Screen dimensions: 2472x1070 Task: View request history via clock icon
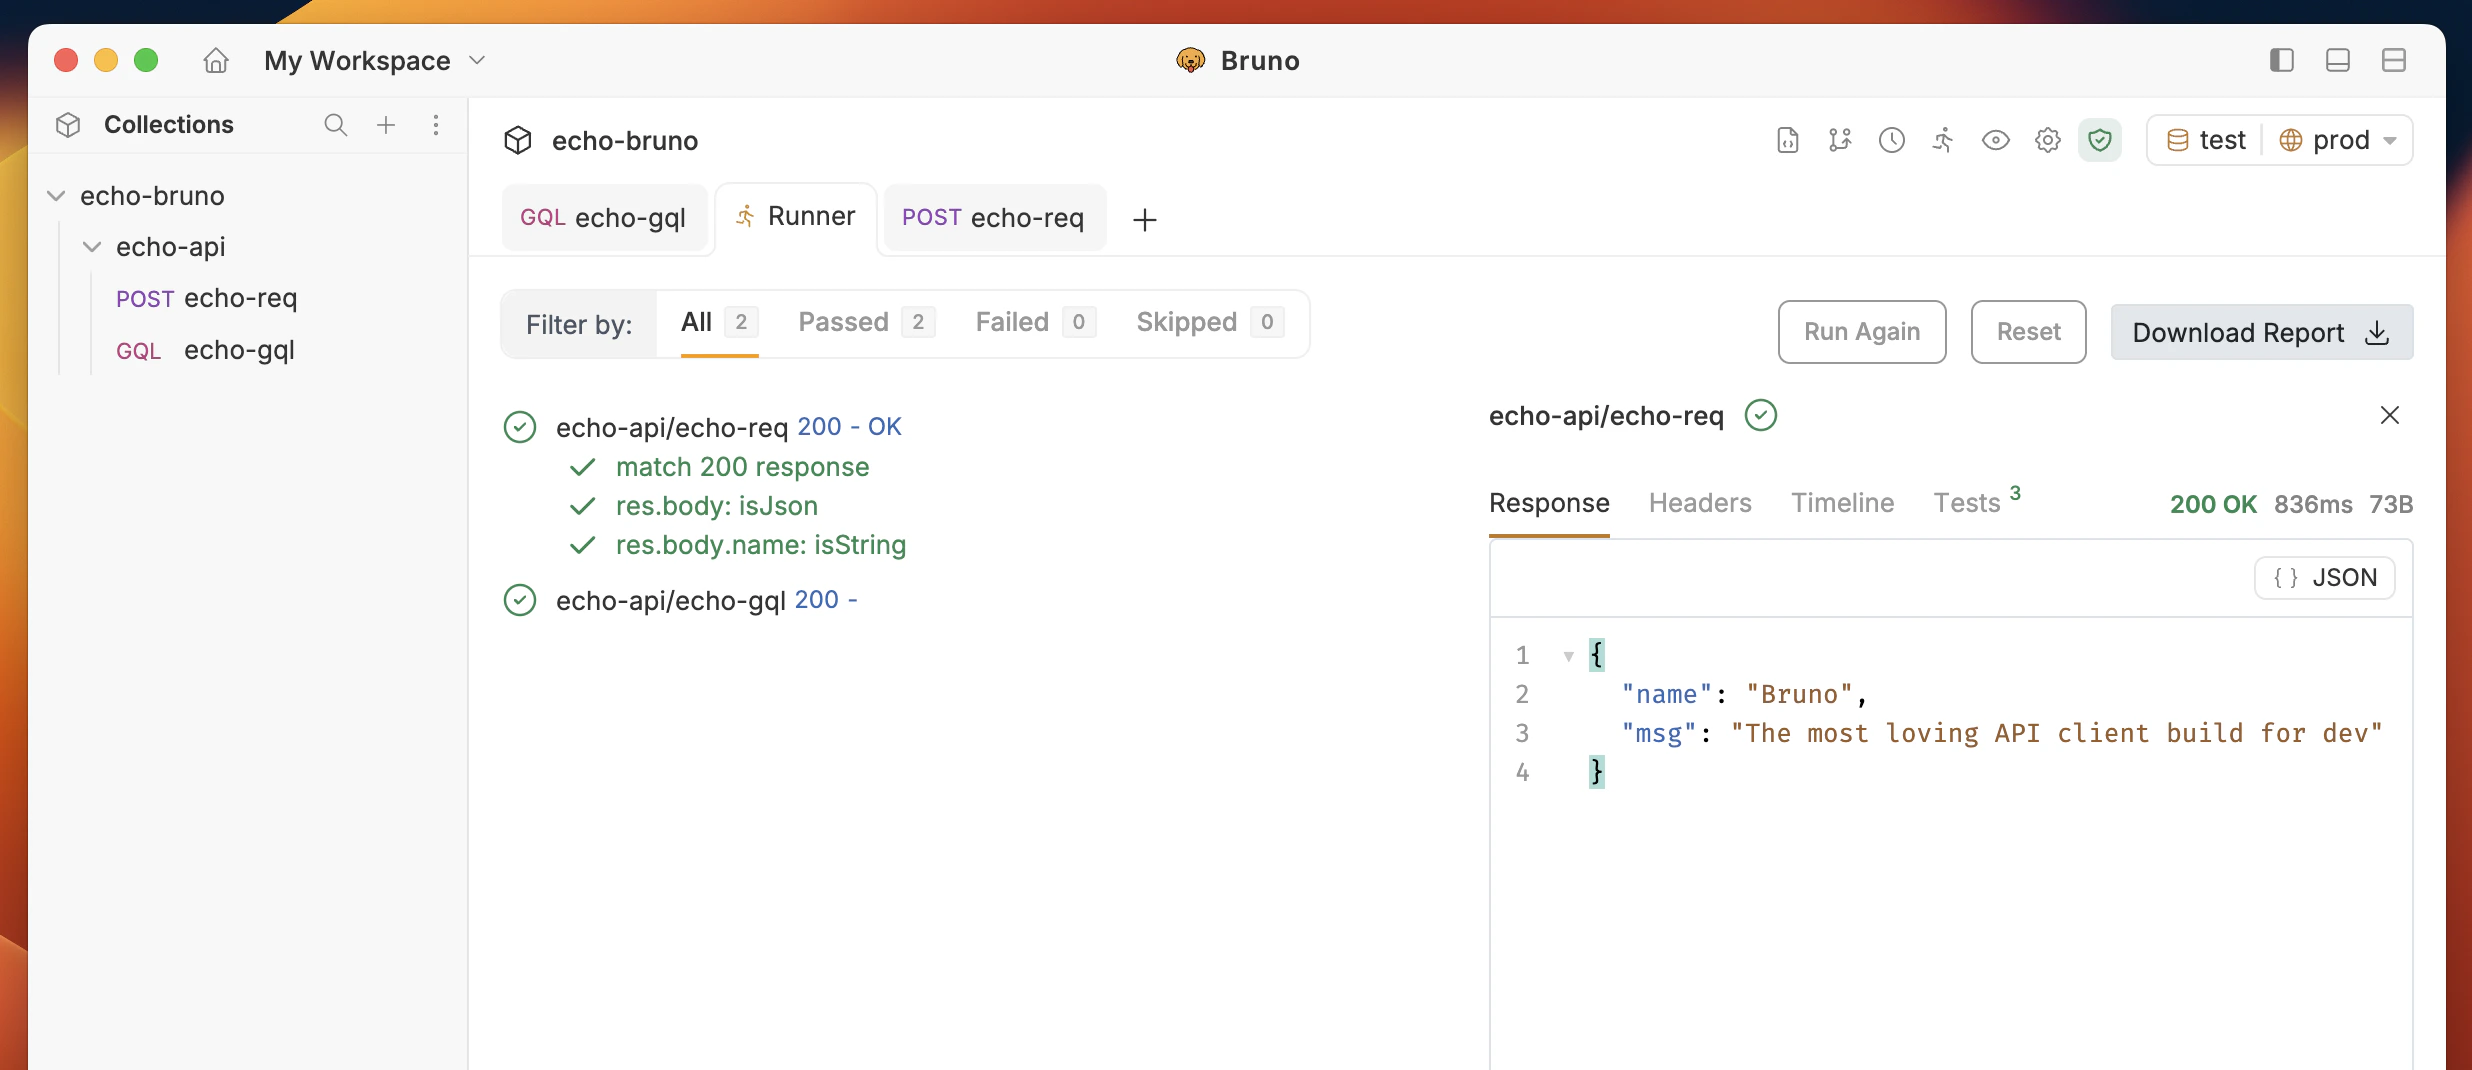point(1891,140)
